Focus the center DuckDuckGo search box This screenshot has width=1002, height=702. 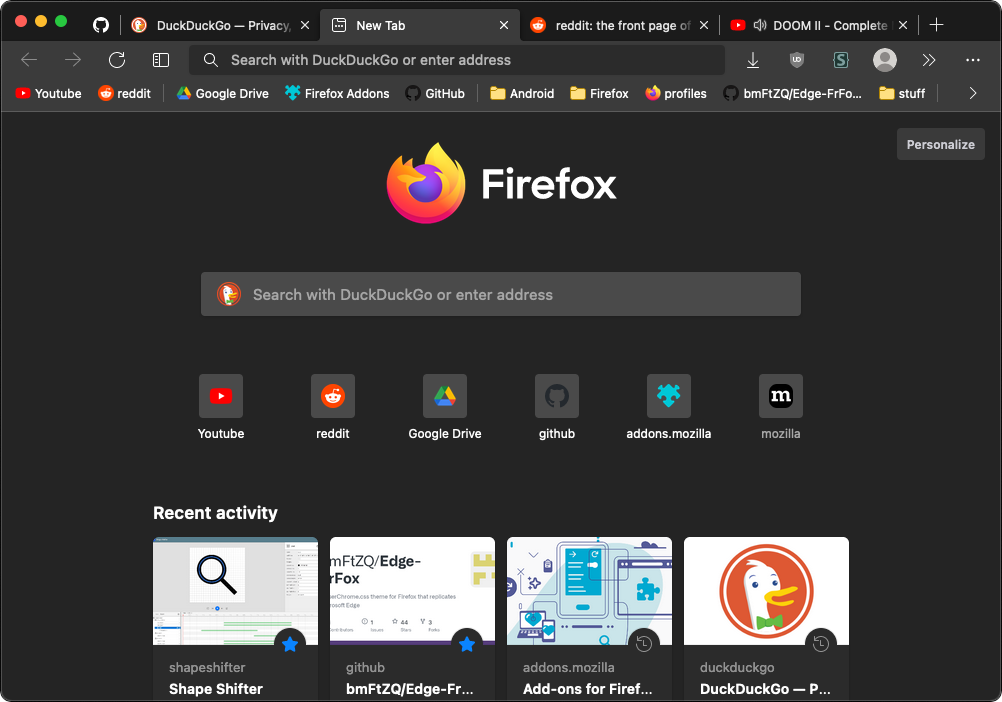501,294
